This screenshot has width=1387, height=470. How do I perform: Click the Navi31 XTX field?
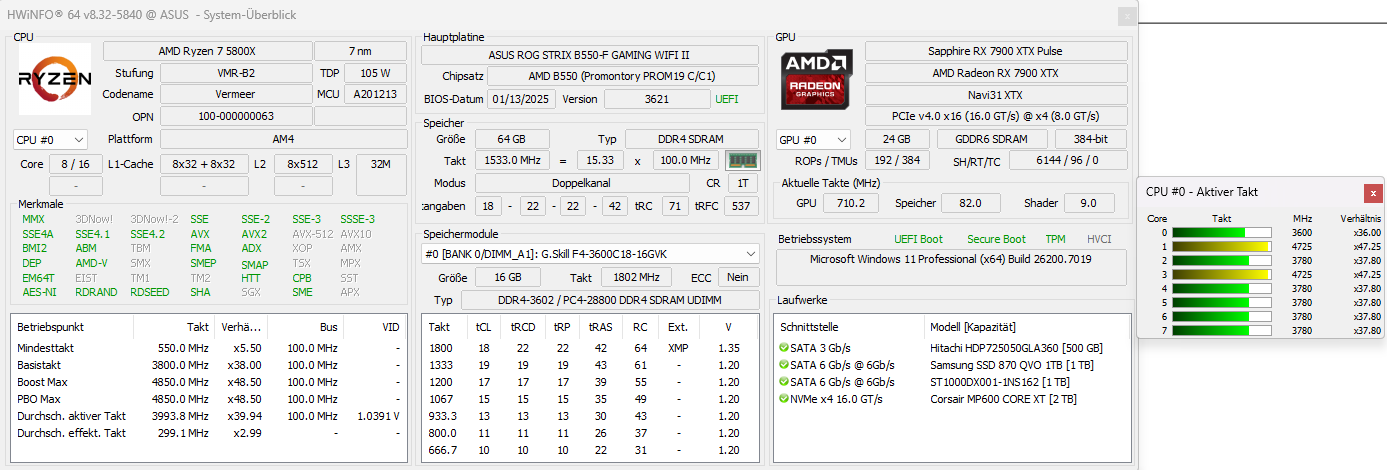click(x=995, y=95)
